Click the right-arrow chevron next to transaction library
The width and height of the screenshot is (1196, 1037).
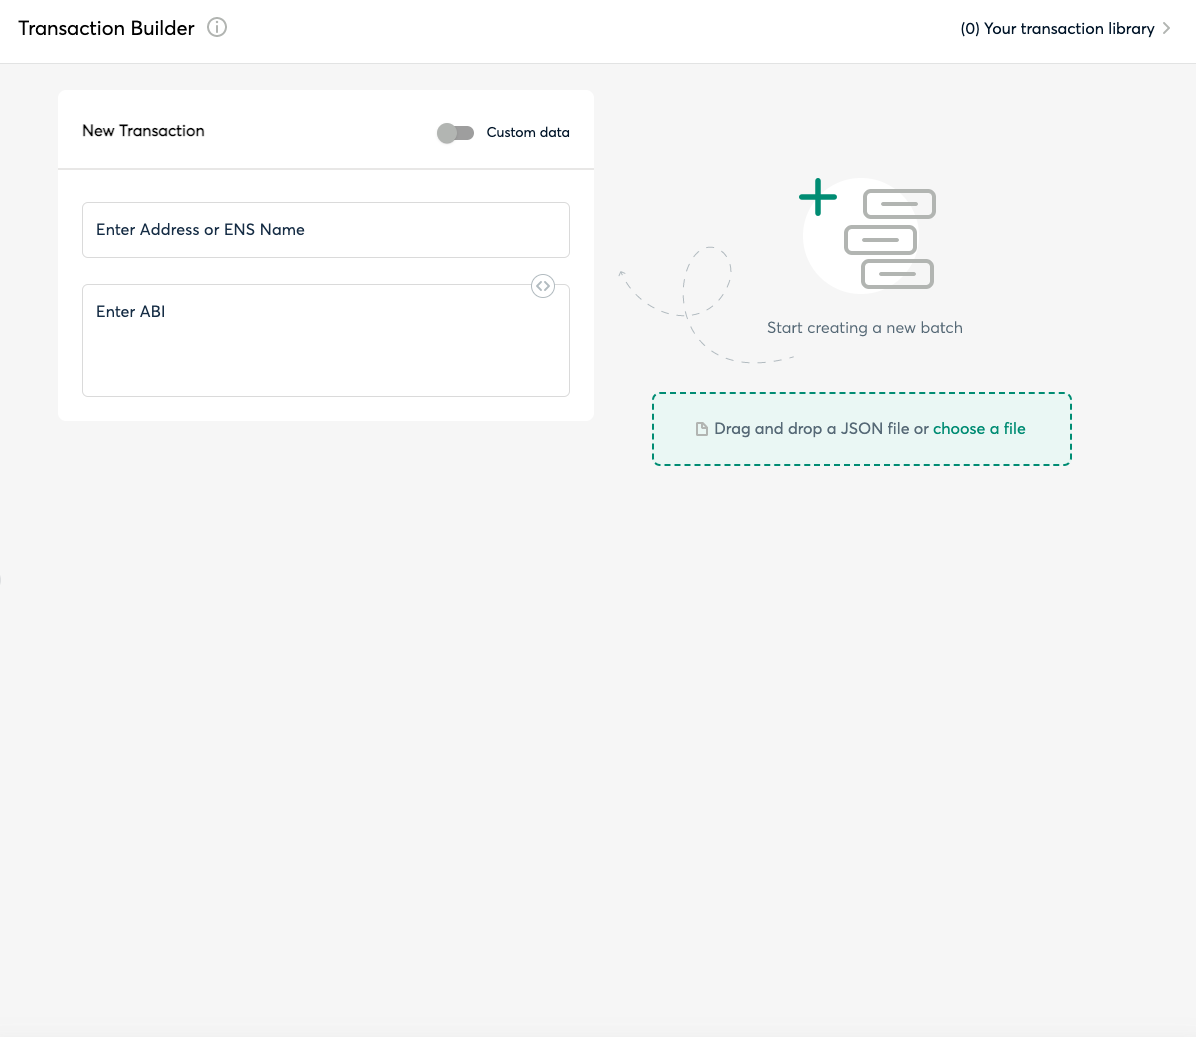tap(1166, 28)
